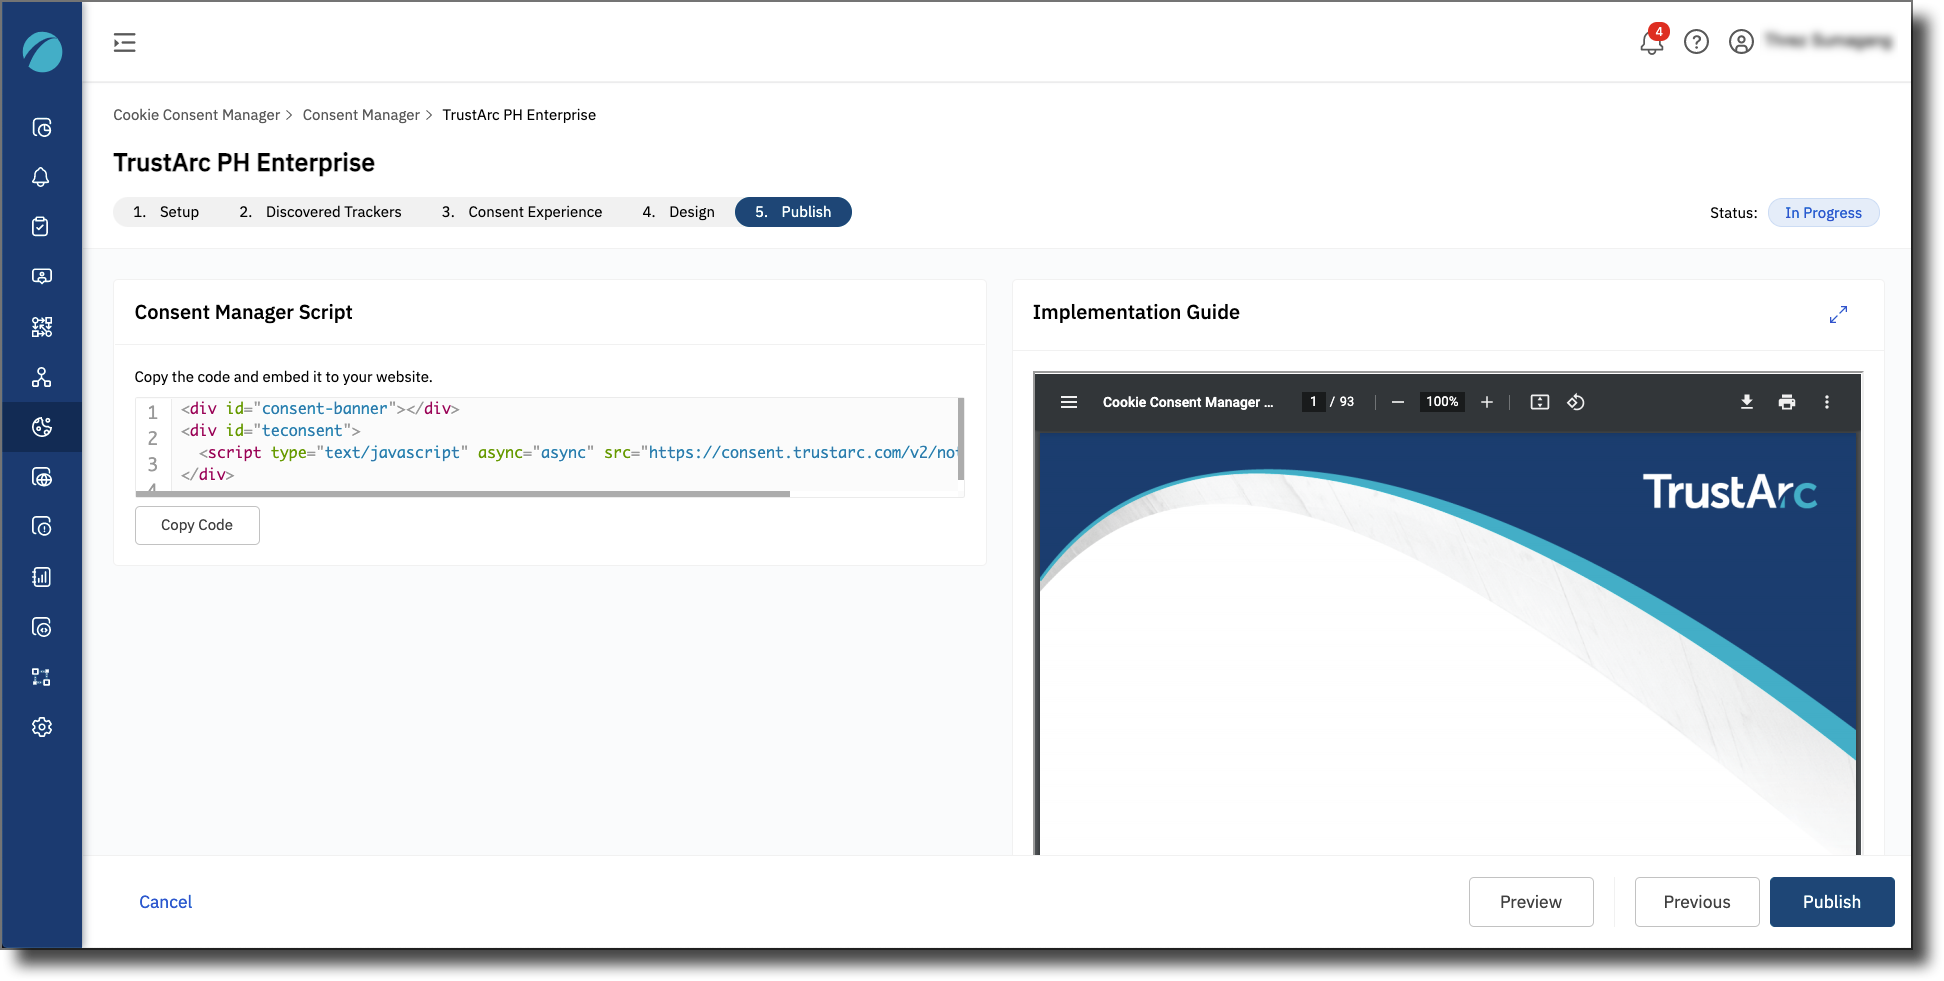Go to step 3 Consent Experience

click(x=522, y=212)
